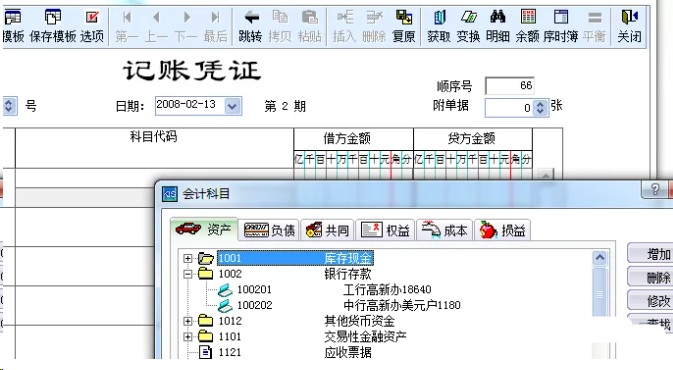
Task: Click the account tree scrollbar up arrow
Action: click(x=600, y=258)
